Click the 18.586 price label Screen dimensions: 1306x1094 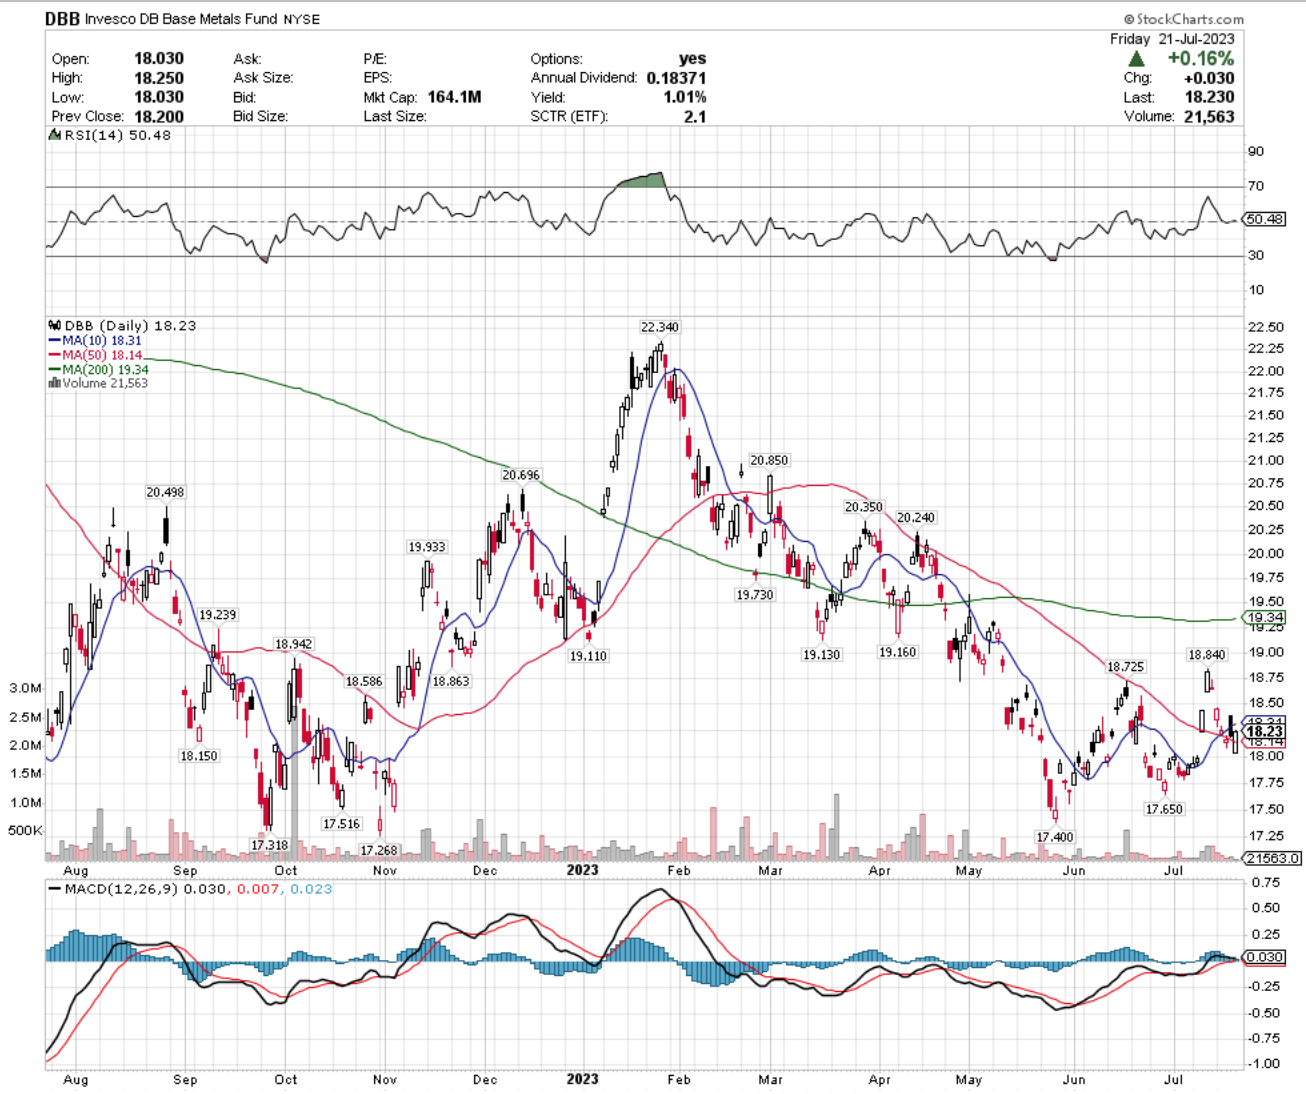pos(364,681)
